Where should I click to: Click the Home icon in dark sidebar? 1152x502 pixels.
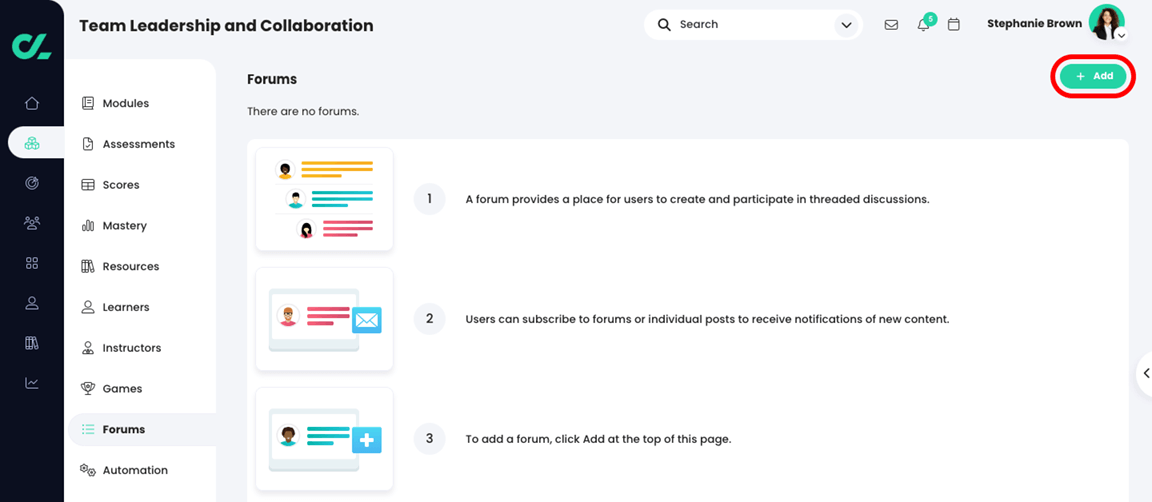32,103
